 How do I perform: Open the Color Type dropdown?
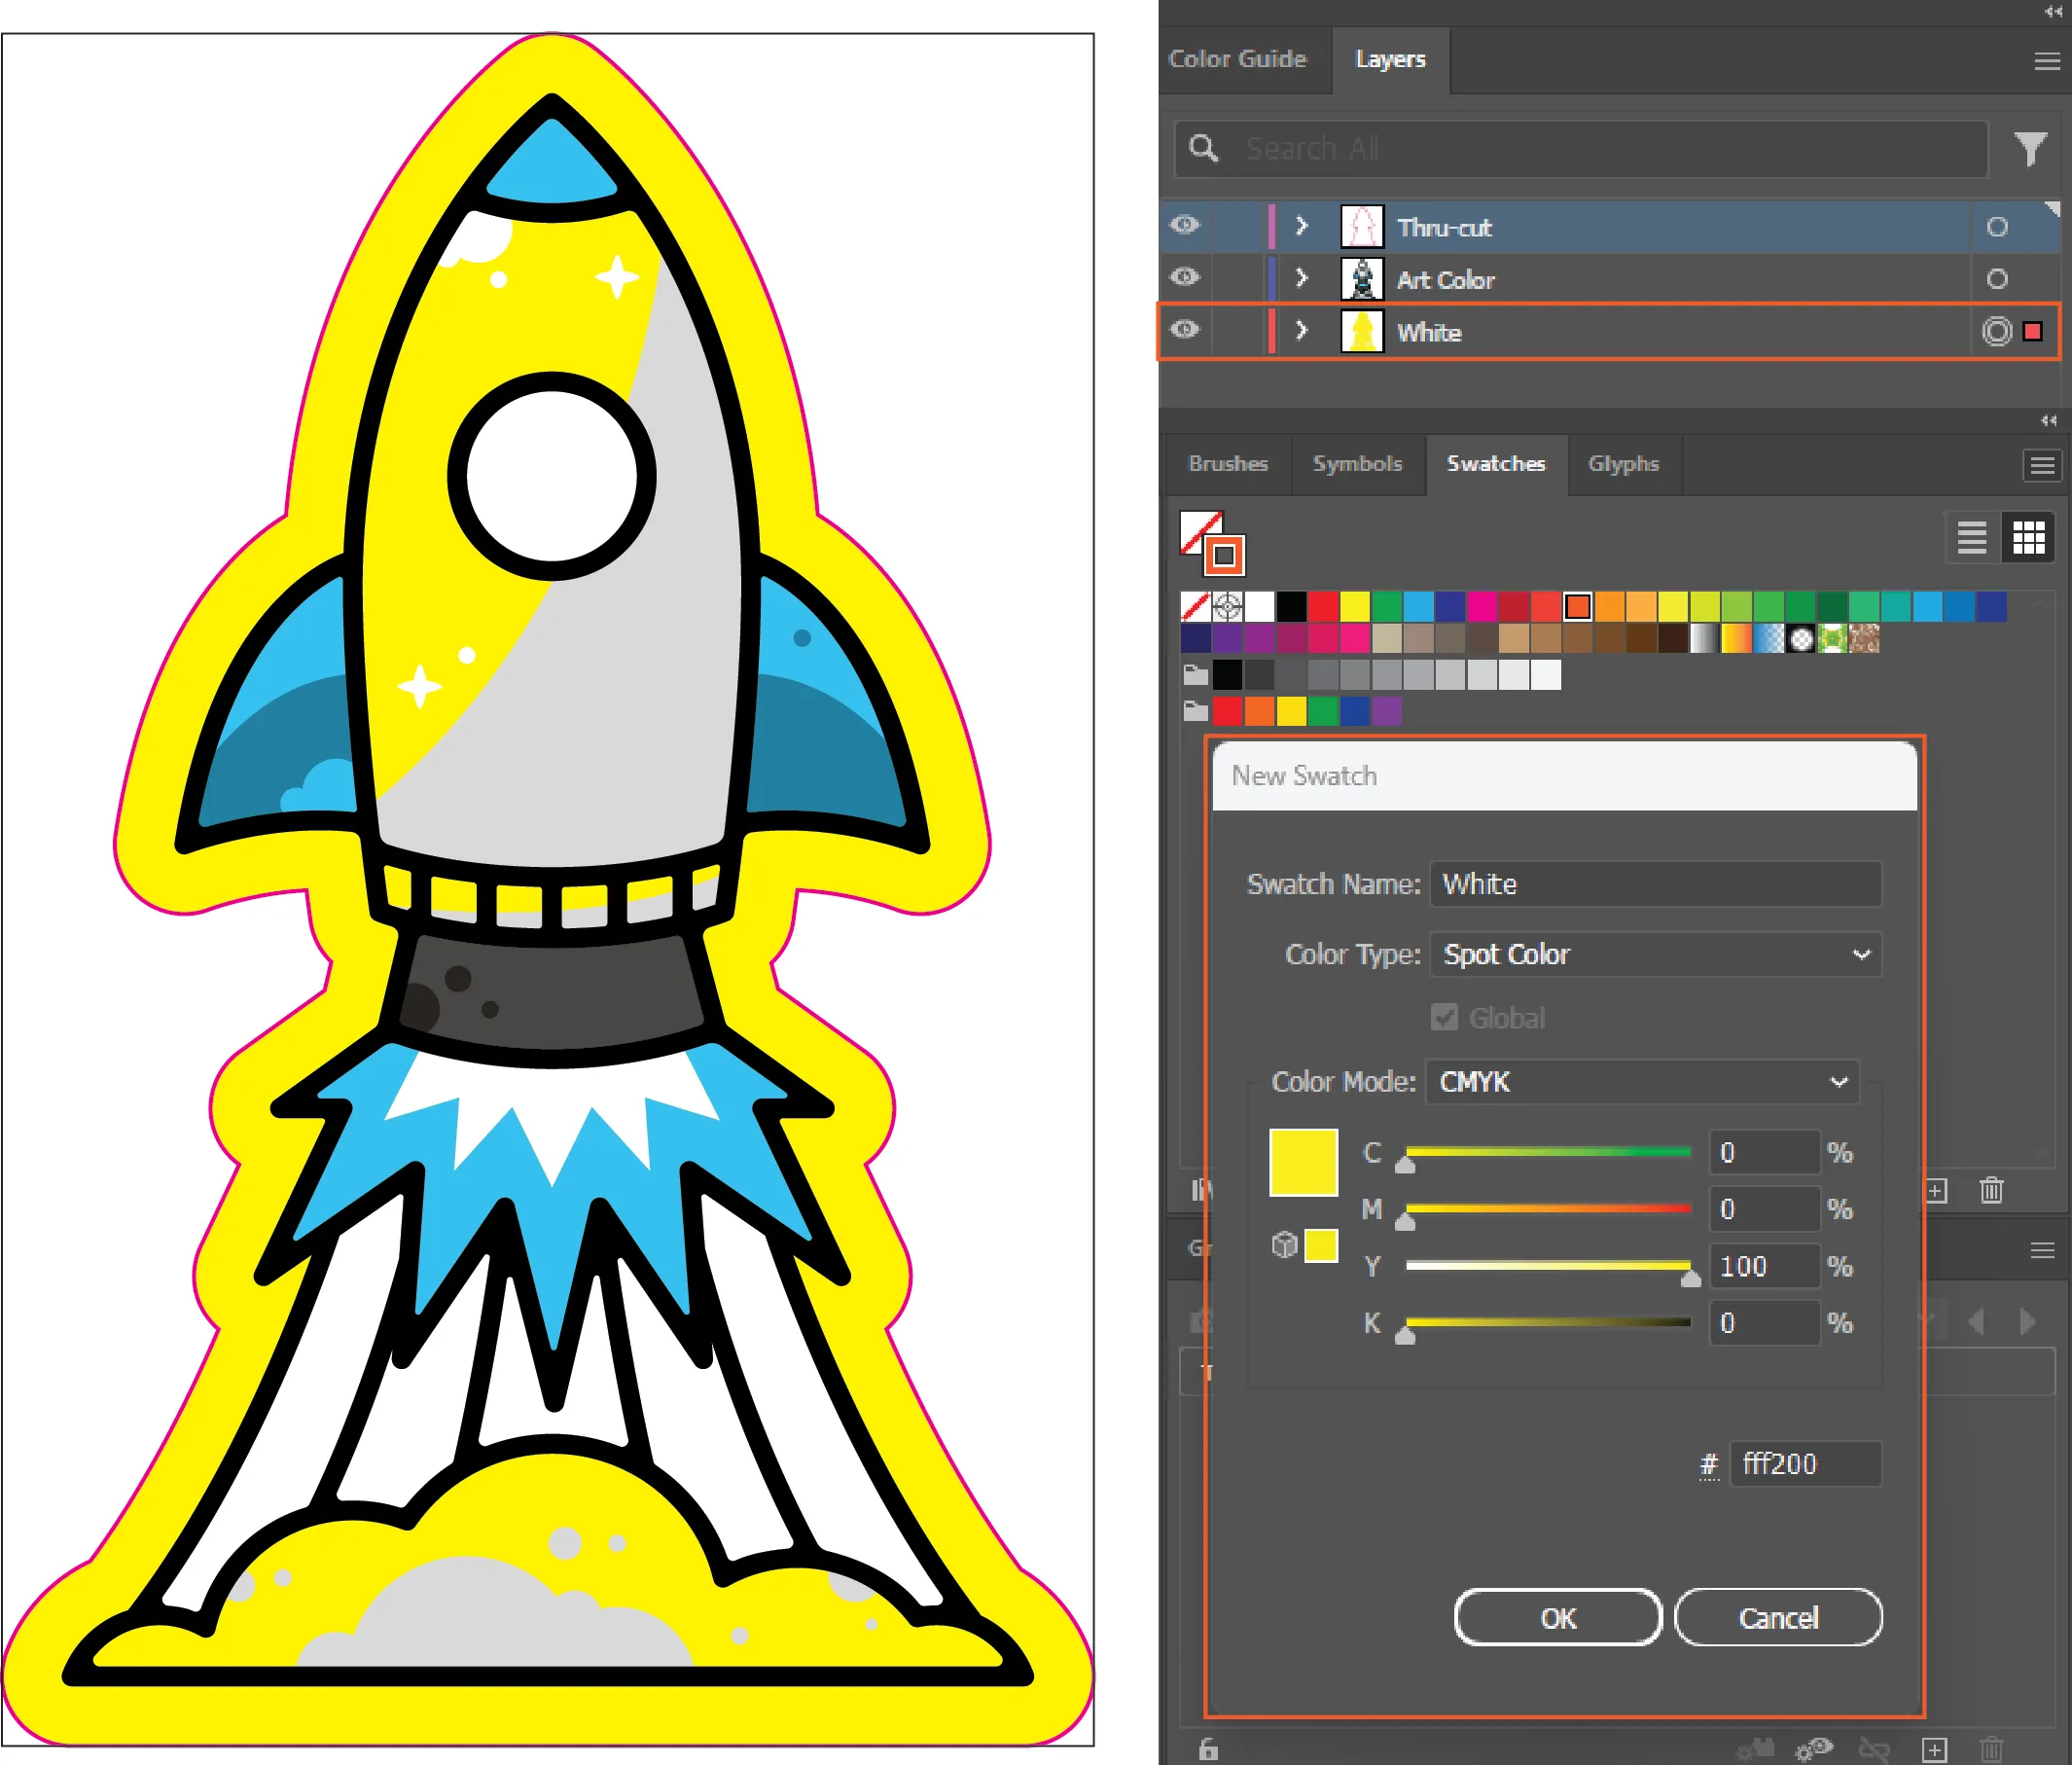click(x=1655, y=954)
